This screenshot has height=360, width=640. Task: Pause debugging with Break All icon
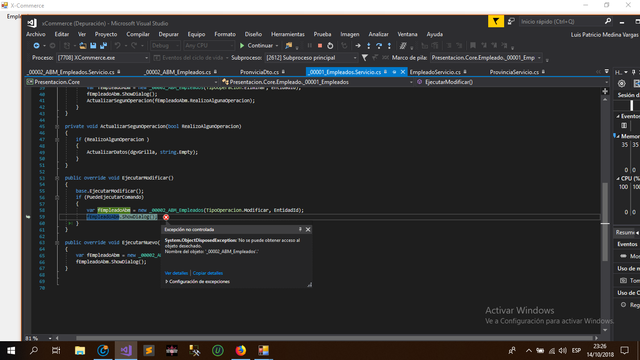(x=309, y=46)
